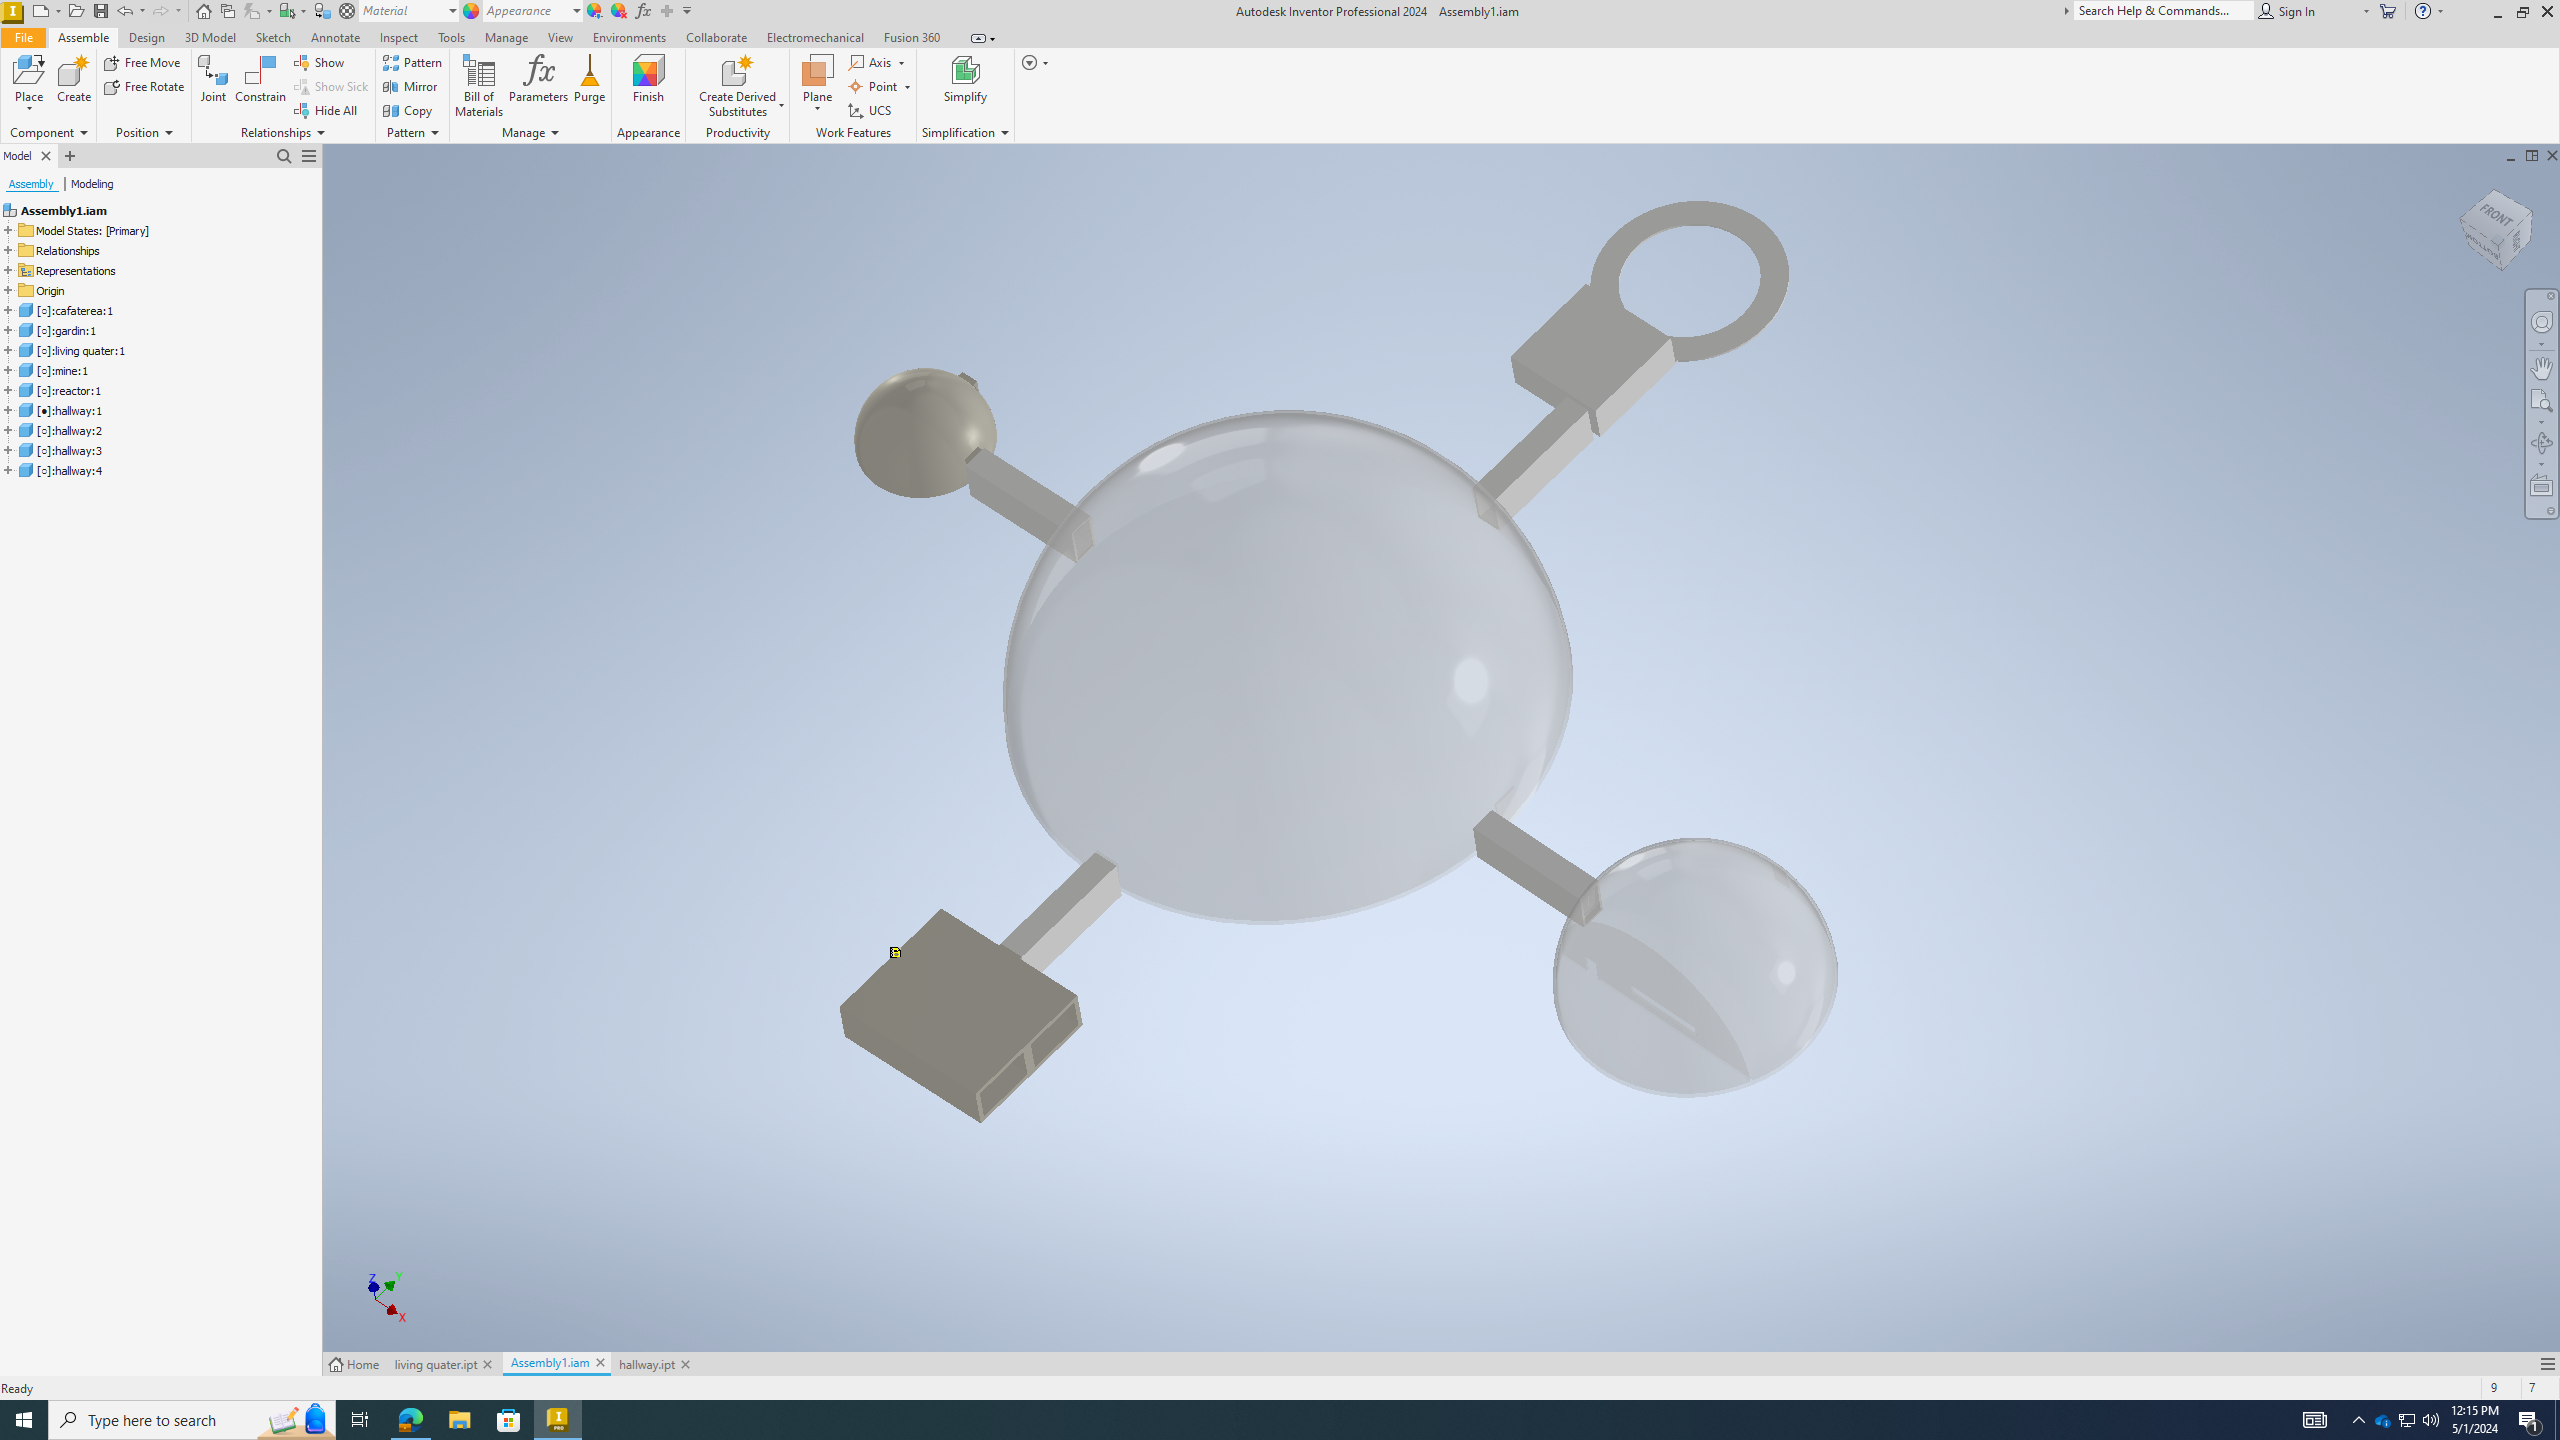2560x1440 pixels.
Task: Open the Inspect ribbon tab
Action: 398,38
